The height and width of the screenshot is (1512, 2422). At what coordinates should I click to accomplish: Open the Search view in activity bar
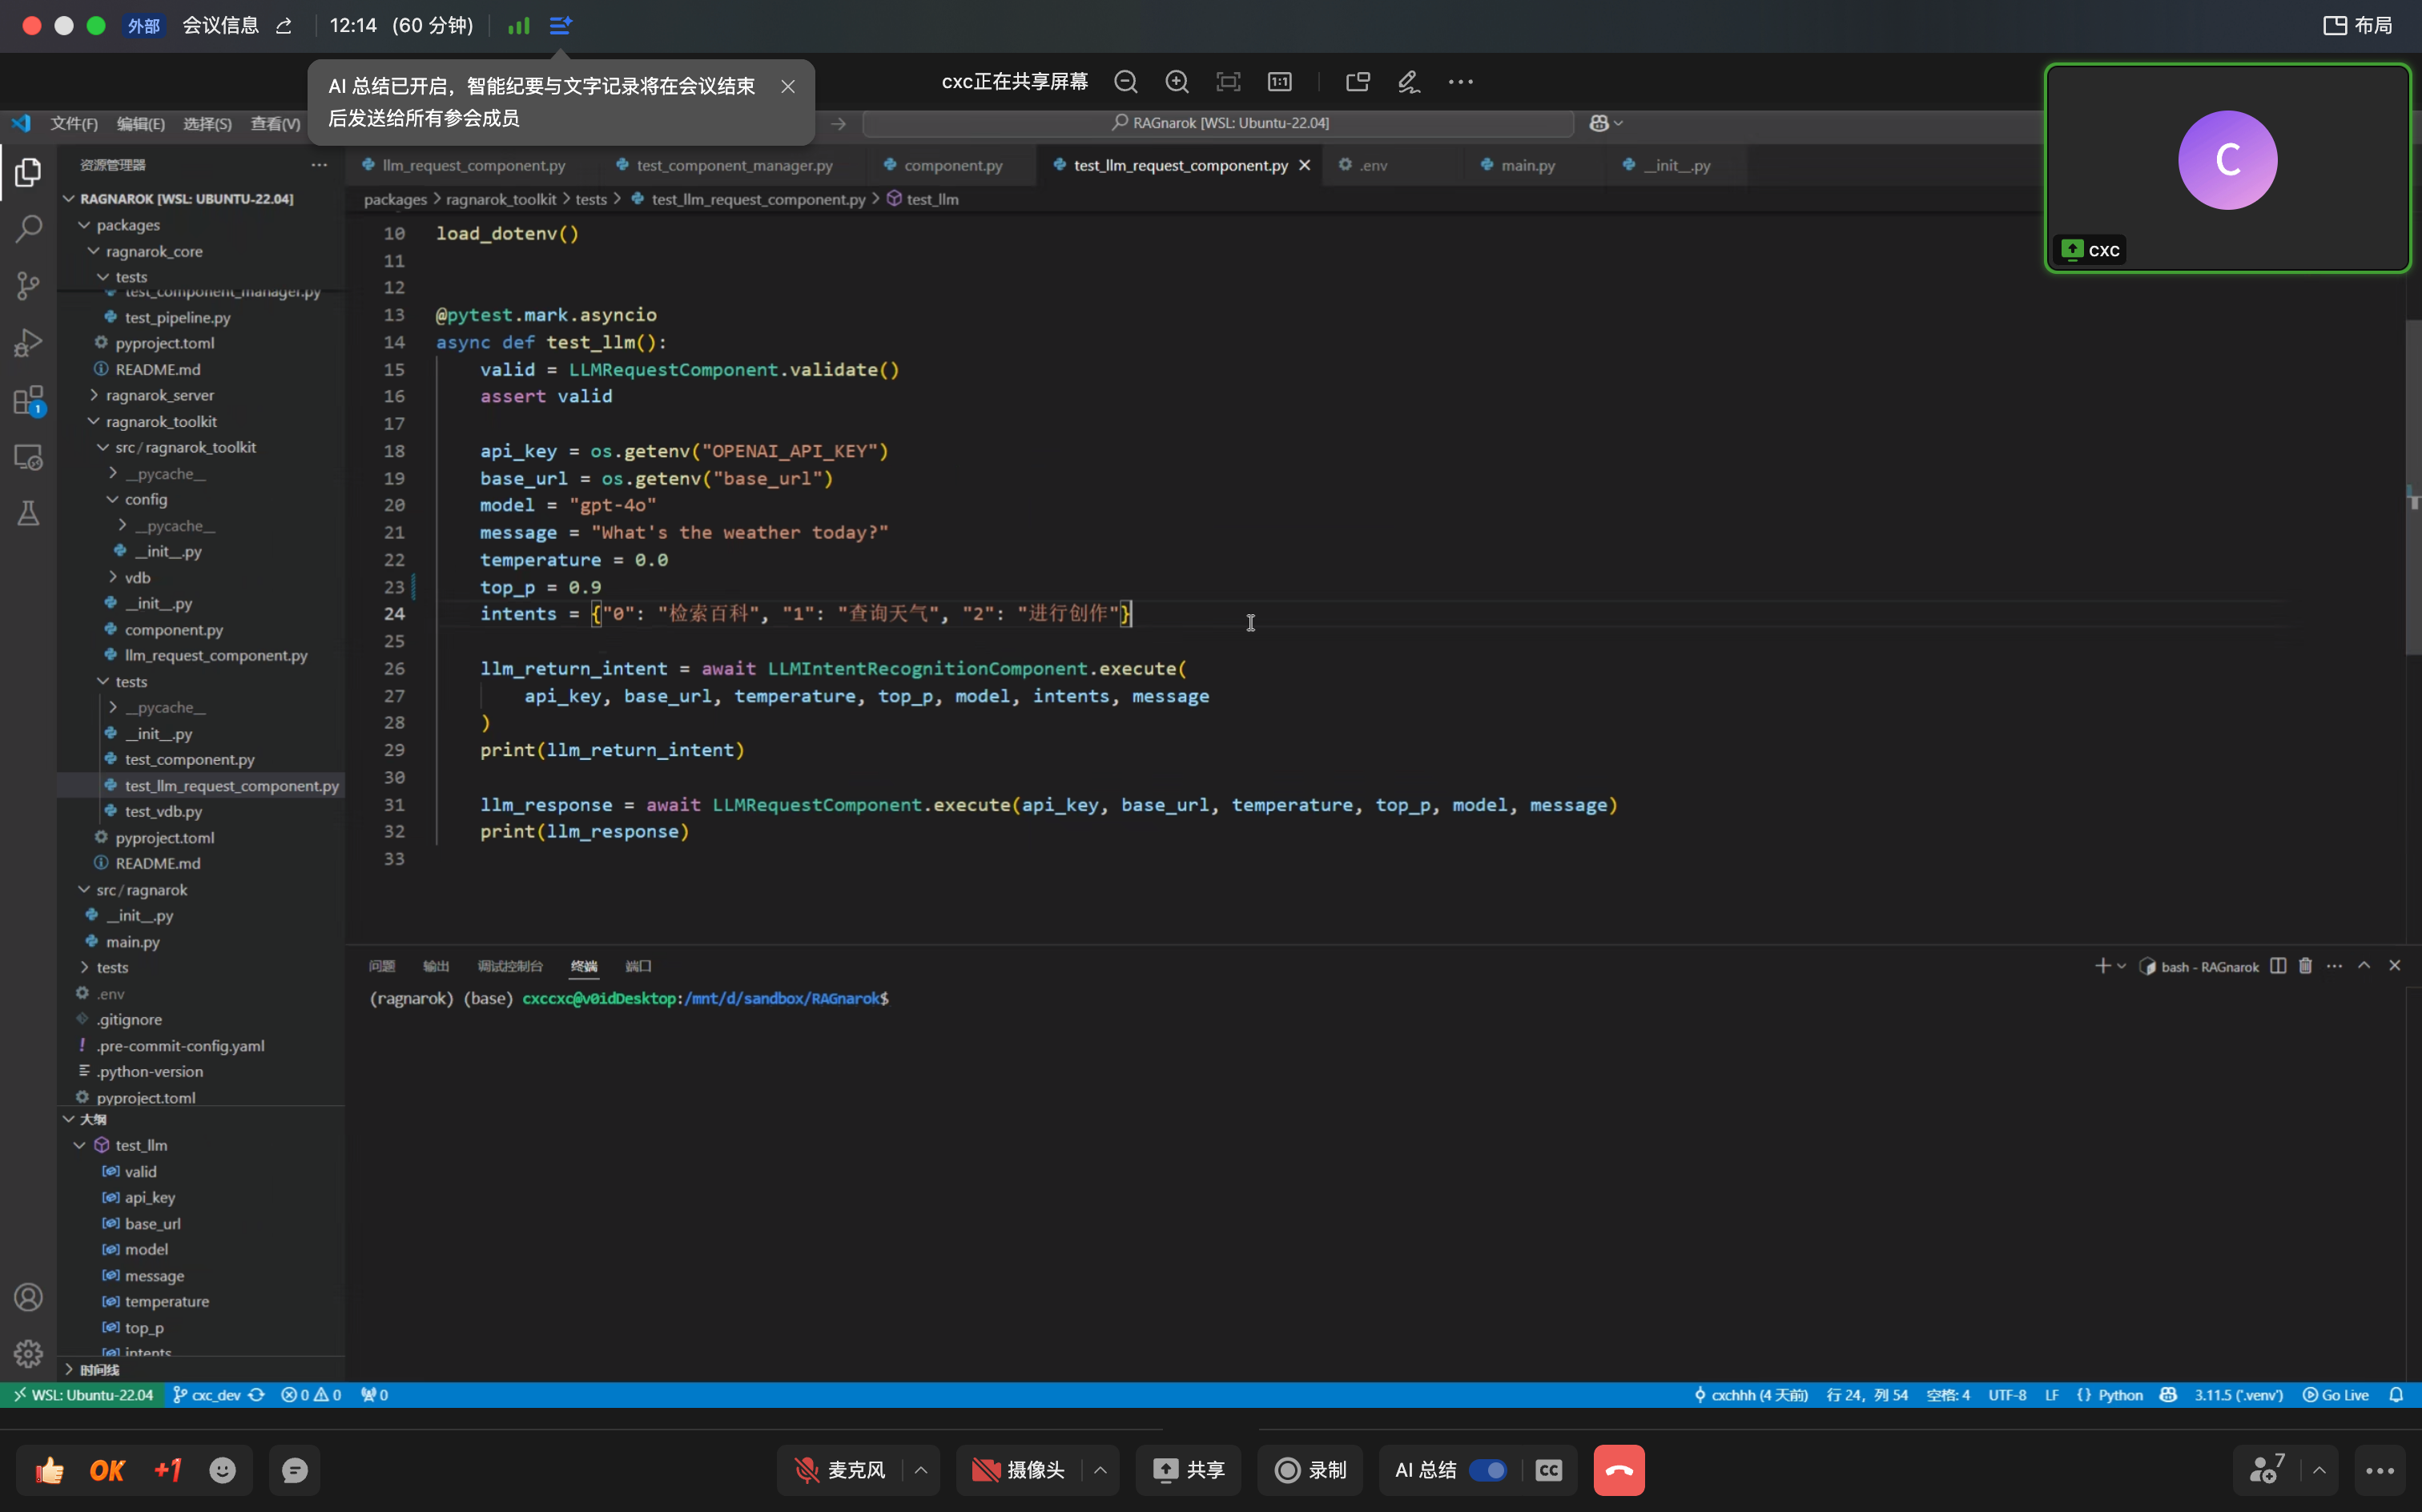(x=28, y=229)
